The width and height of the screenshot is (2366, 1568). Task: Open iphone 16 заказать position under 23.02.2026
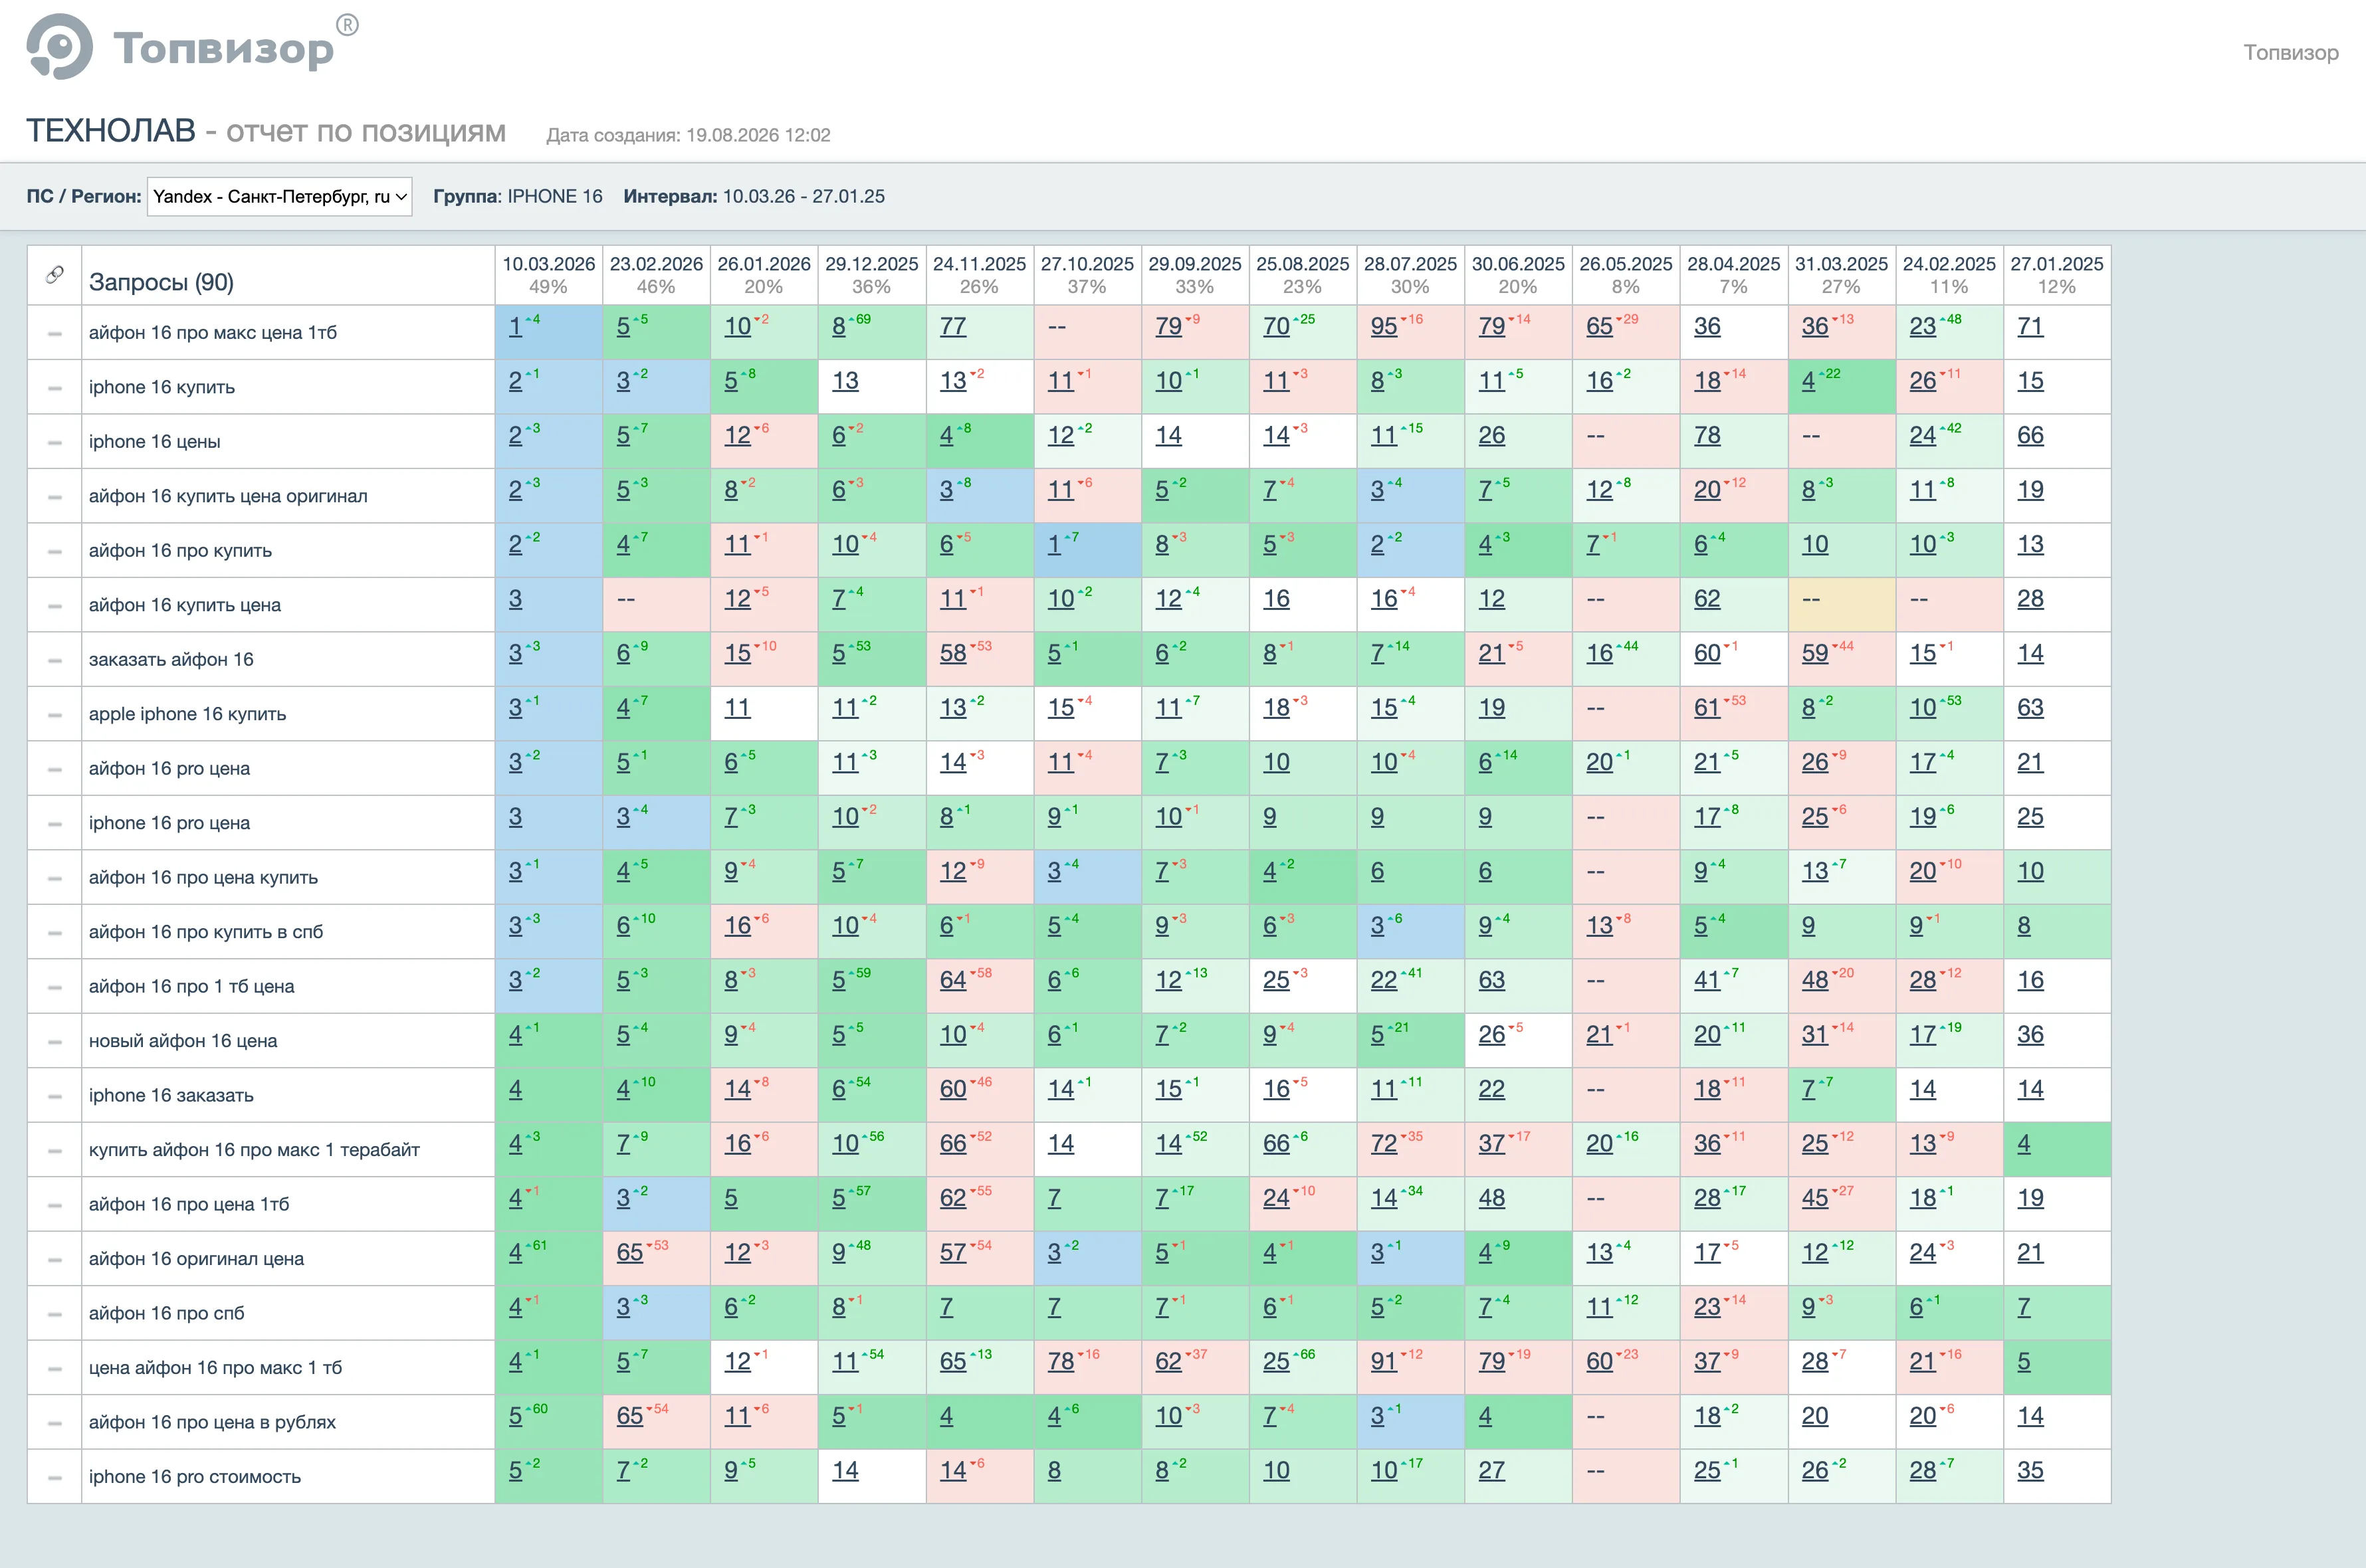(623, 1089)
